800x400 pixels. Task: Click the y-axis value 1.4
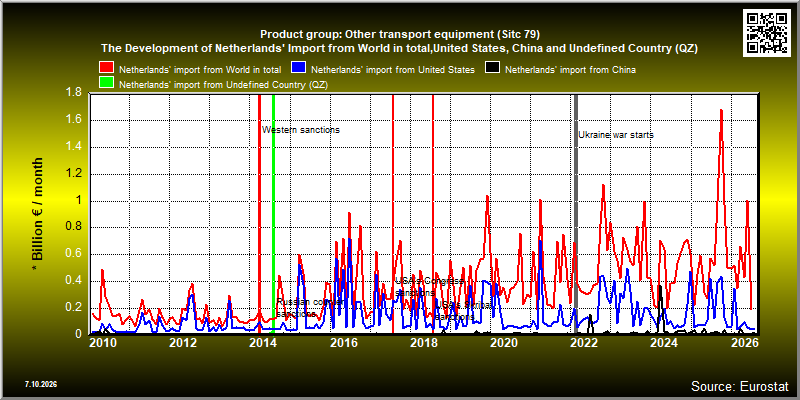pos(75,147)
